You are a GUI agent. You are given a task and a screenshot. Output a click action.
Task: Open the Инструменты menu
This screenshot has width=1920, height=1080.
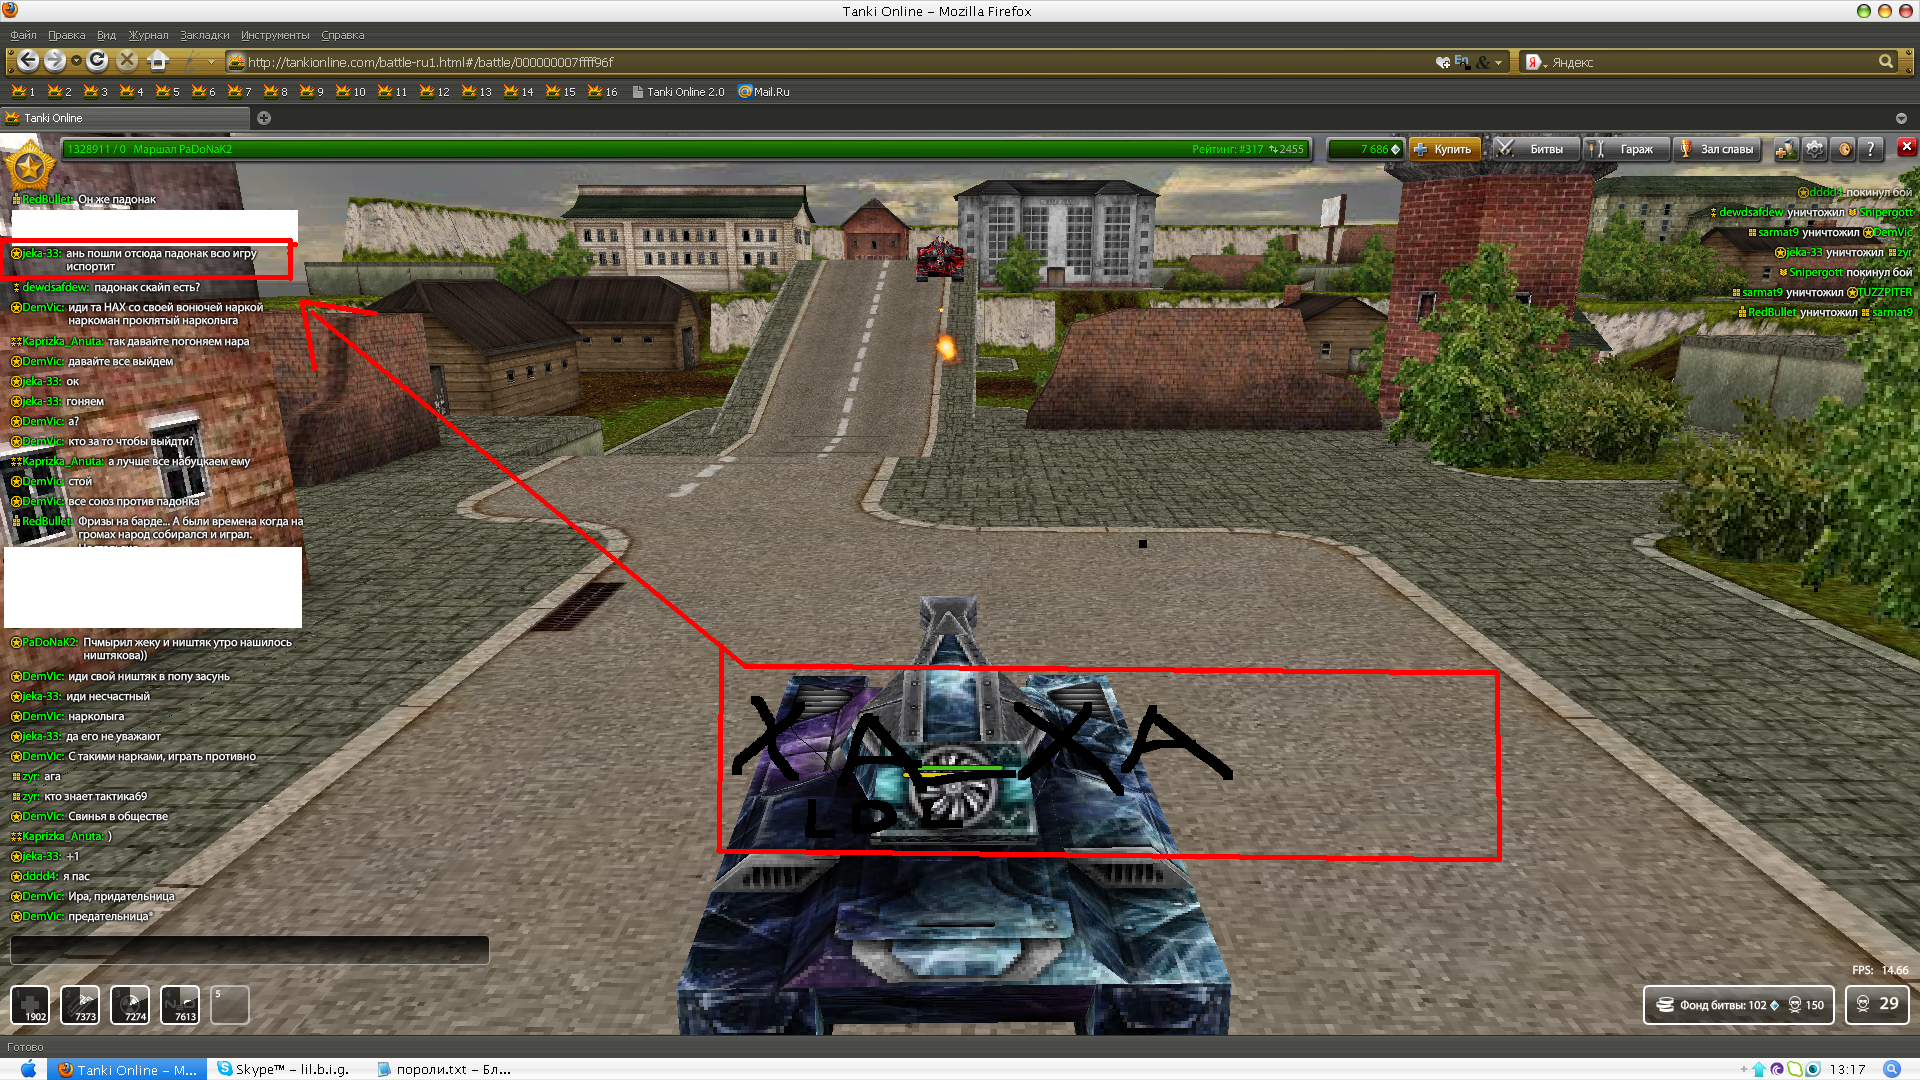coord(275,35)
